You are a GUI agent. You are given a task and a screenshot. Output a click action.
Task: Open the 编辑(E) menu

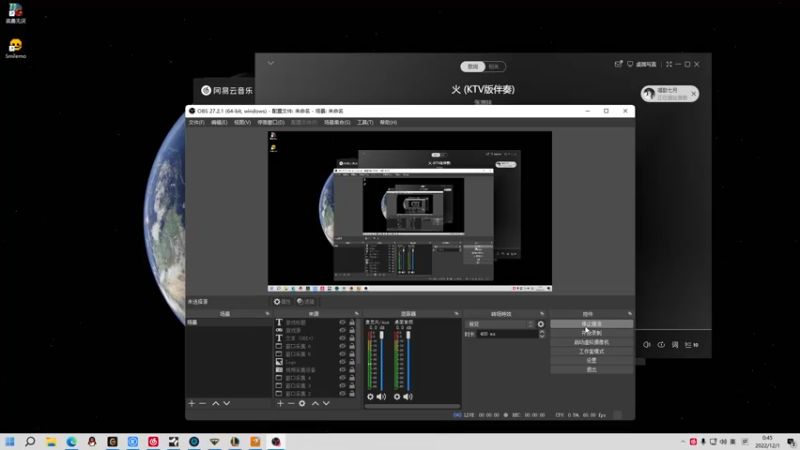219,122
